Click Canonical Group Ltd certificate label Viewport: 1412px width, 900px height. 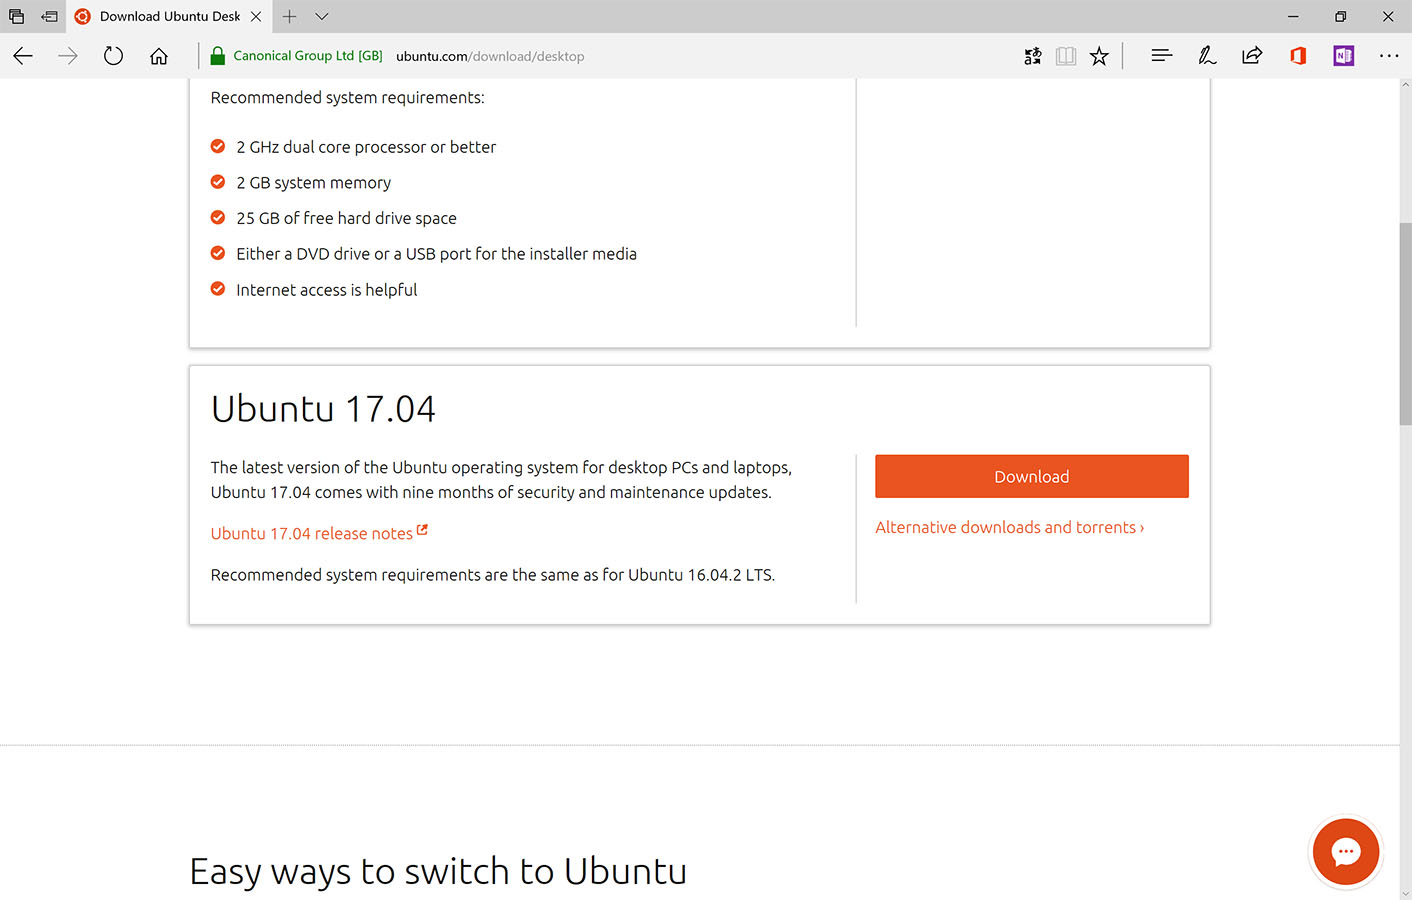coord(308,56)
